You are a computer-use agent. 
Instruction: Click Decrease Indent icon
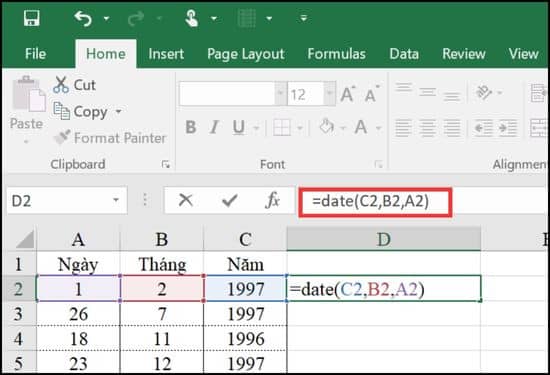click(x=483, y=128)
